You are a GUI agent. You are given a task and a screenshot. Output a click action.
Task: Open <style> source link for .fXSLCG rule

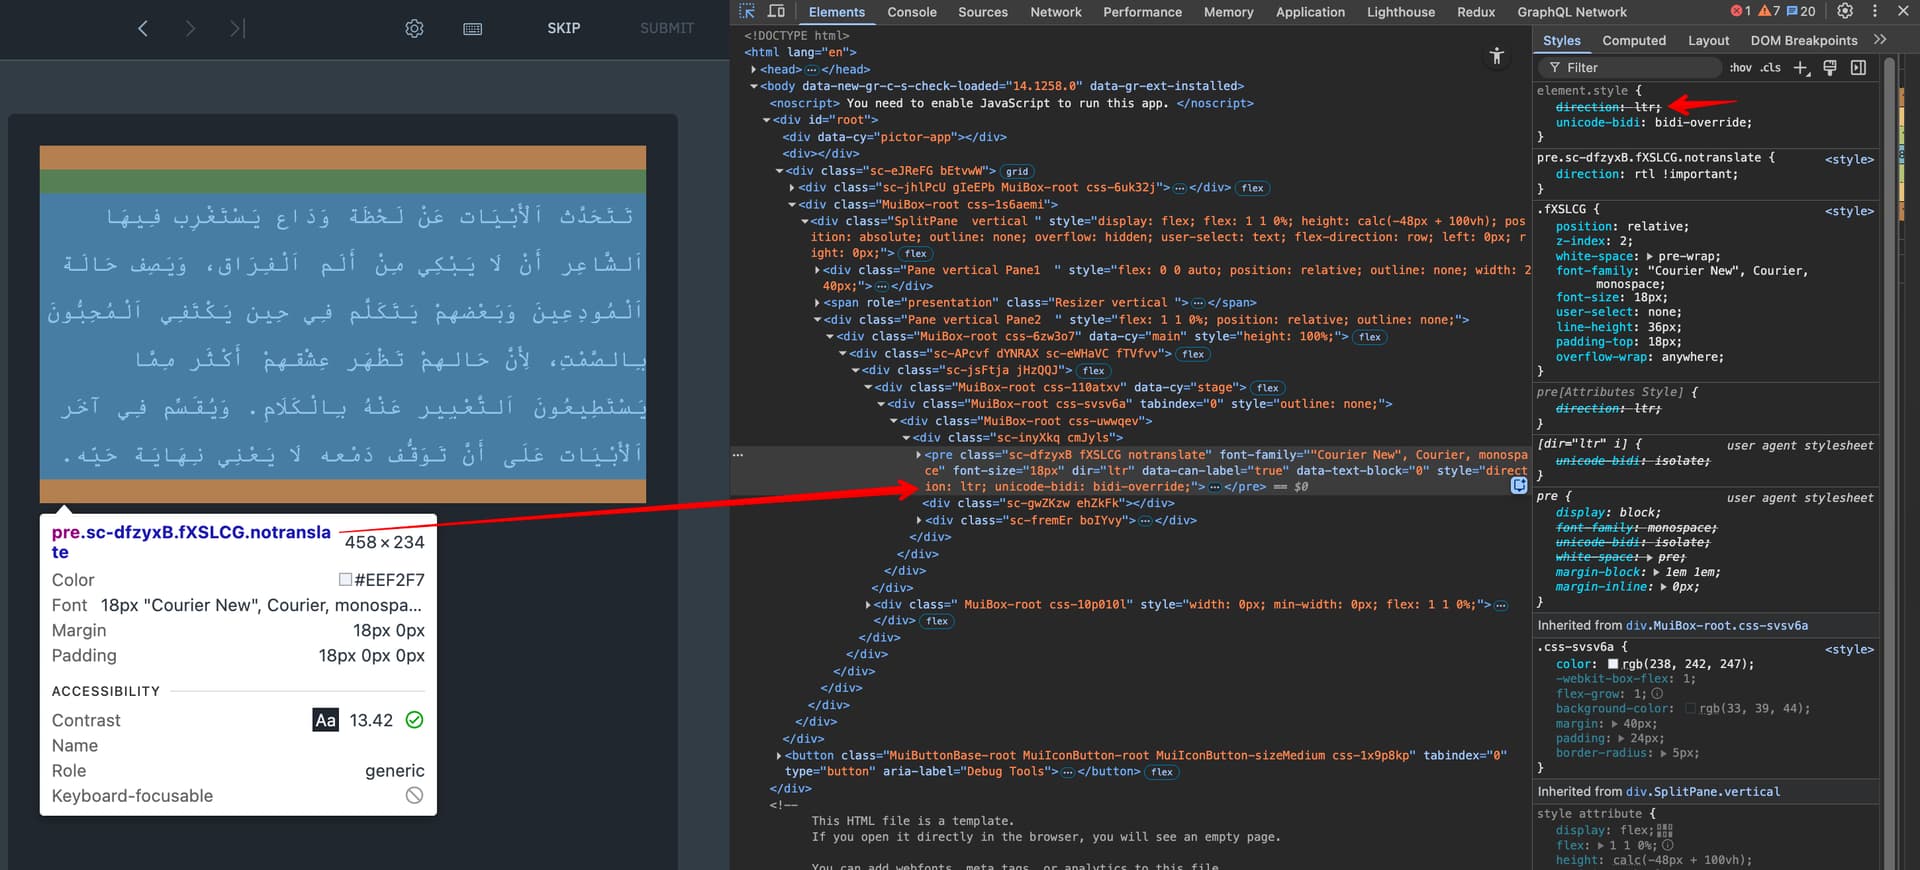pyautogui.click(x=1849, y=211)
